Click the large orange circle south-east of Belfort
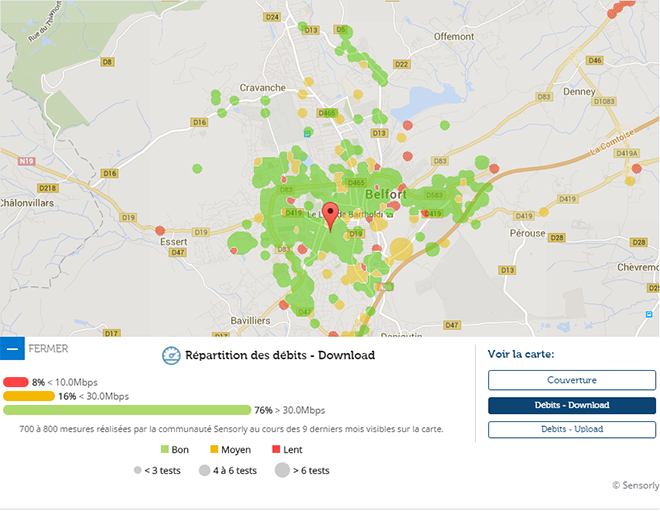The image size is (660, 511). pos(402,249)
